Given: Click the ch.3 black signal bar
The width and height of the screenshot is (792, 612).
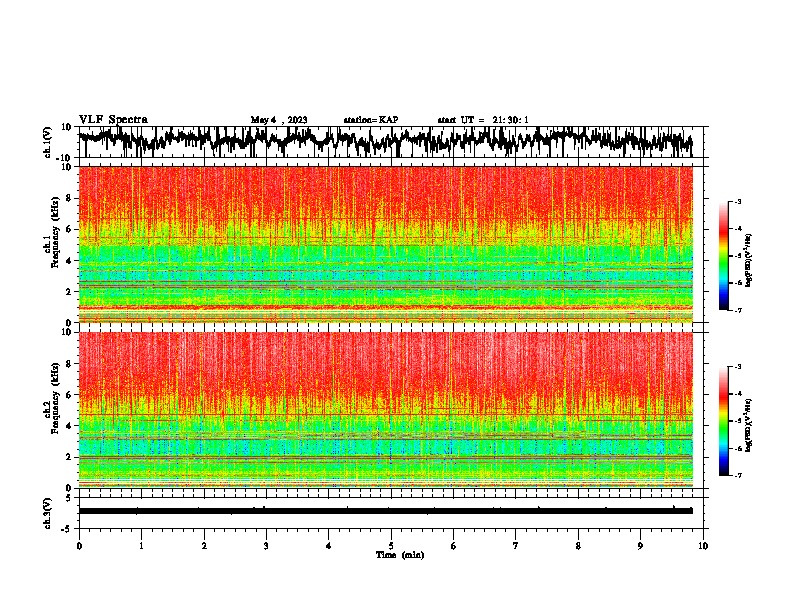Looking at the screenshot, I should (386, 511).
